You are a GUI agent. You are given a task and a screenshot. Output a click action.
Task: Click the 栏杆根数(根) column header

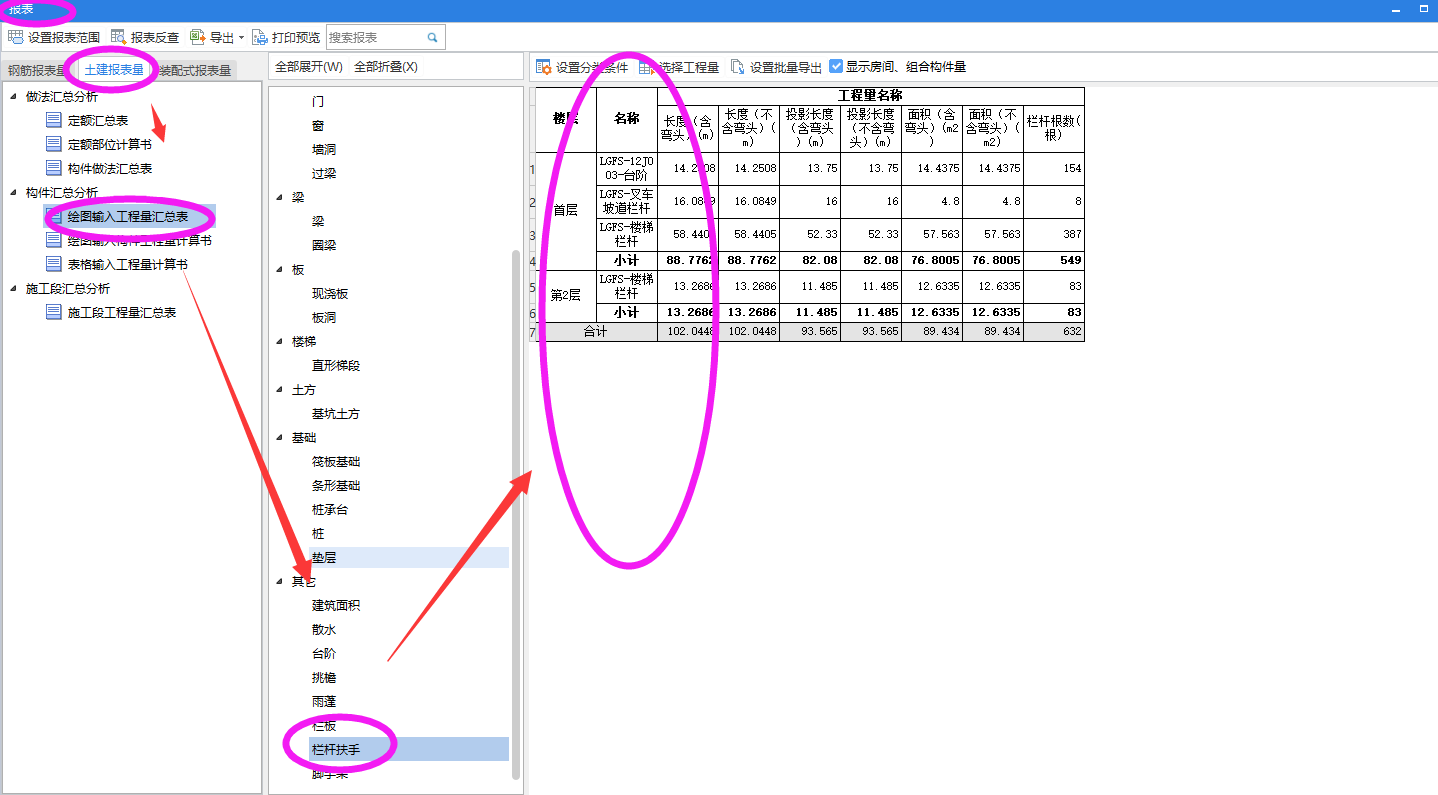[x=1054, y=128]
